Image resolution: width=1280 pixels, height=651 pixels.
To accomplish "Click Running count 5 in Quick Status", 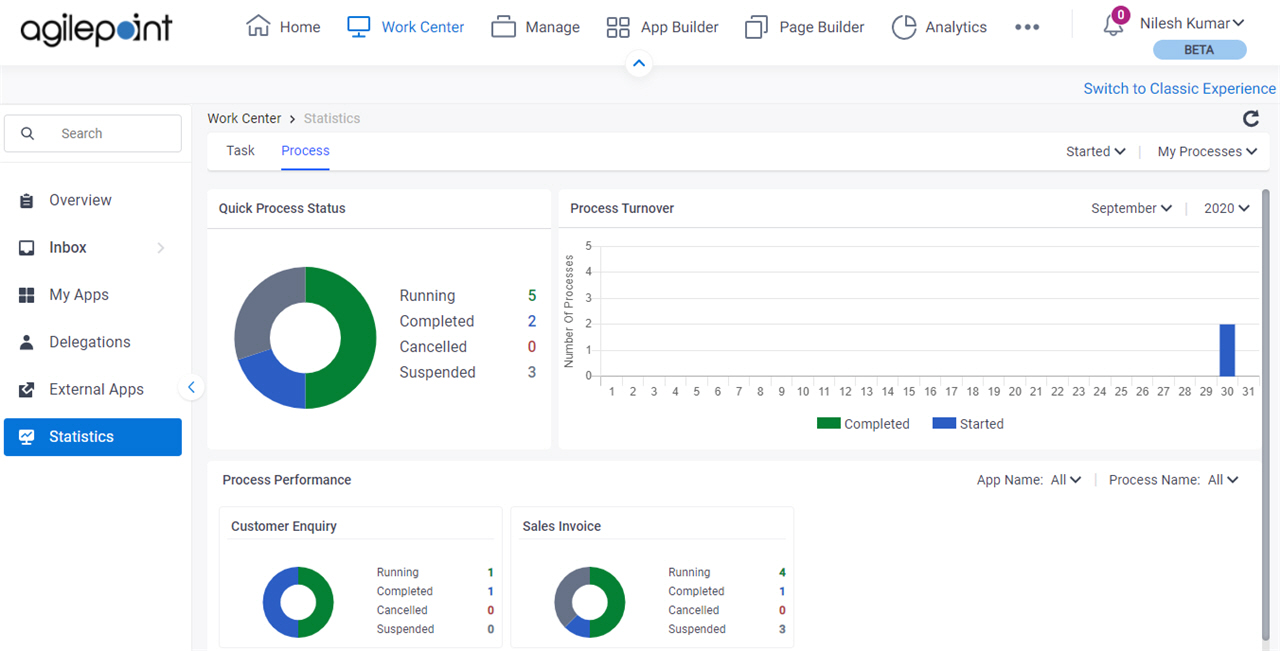I will pos(532,295).
